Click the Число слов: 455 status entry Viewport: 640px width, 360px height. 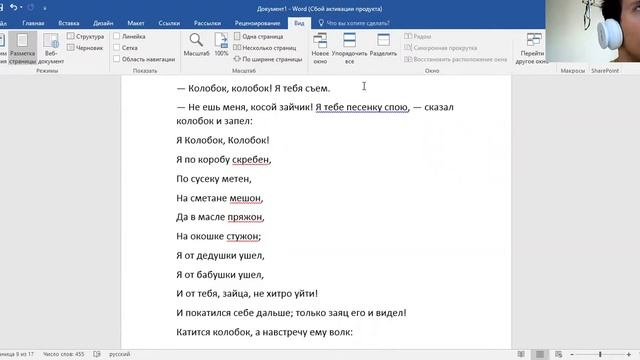tap(63, 354)
